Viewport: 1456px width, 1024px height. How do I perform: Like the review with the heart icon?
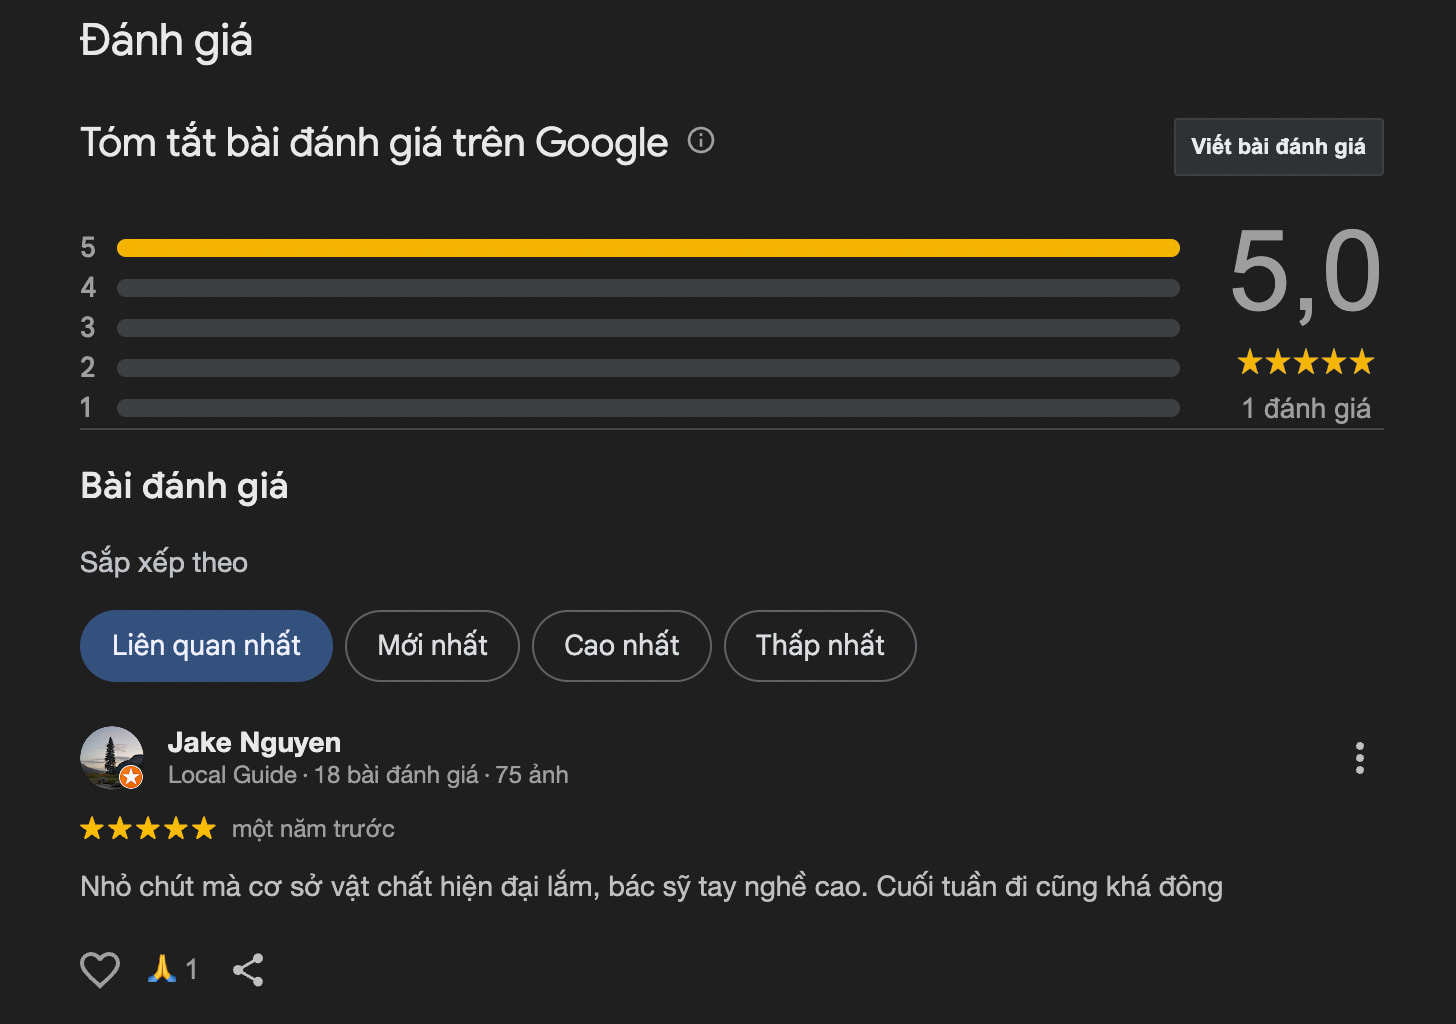100,969
